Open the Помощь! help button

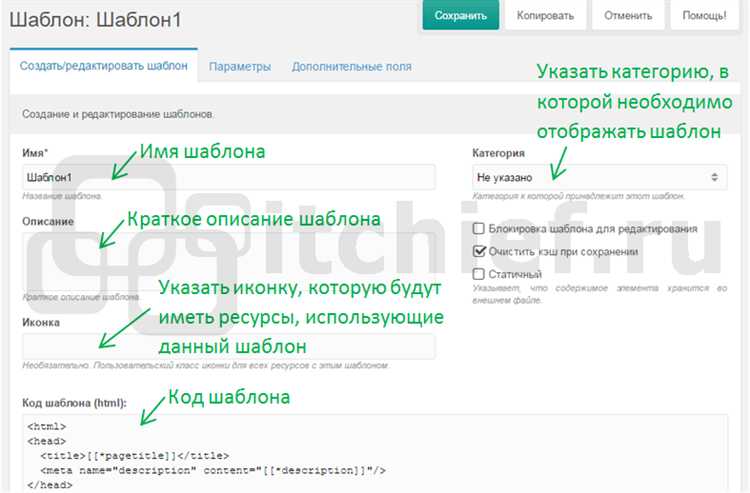tap(704, 15)
